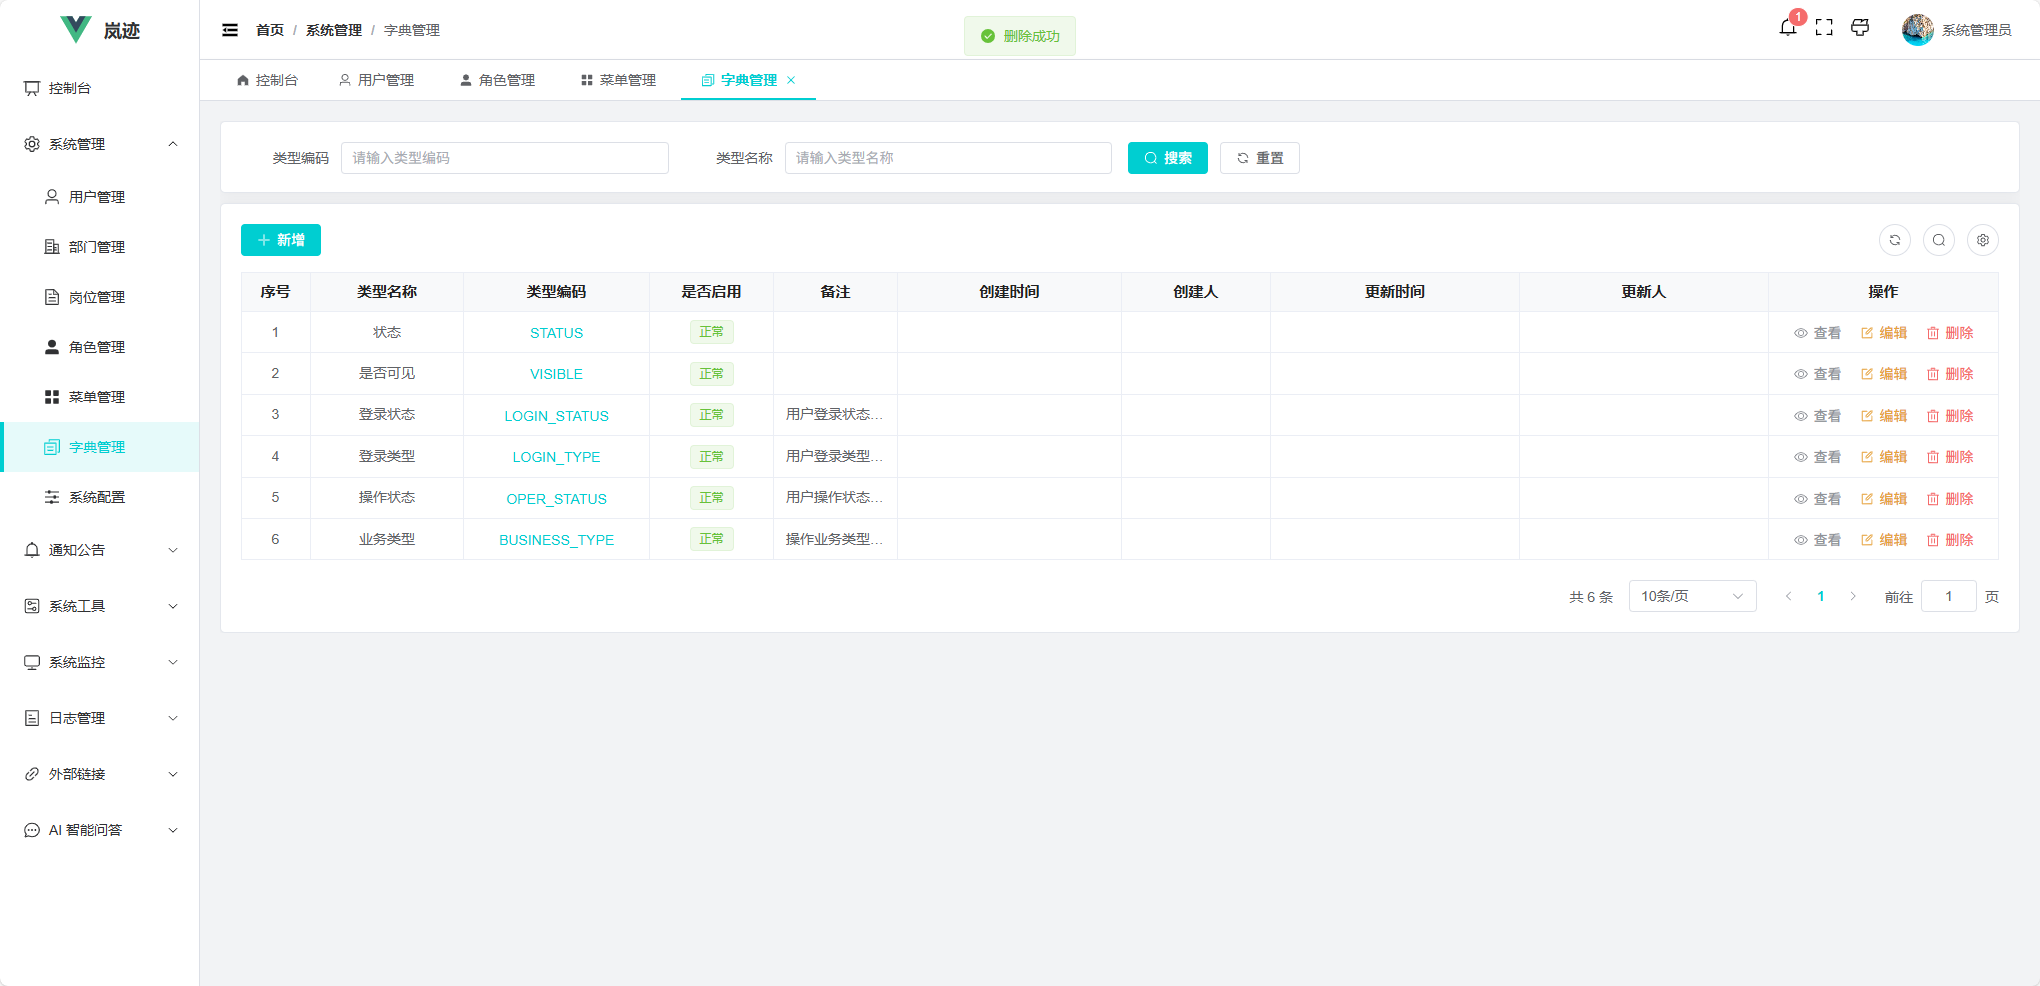Expand the 系统监控 sidebar menu
The height and width of the screenshot is (986, 2040).
(x=100, y=661)
